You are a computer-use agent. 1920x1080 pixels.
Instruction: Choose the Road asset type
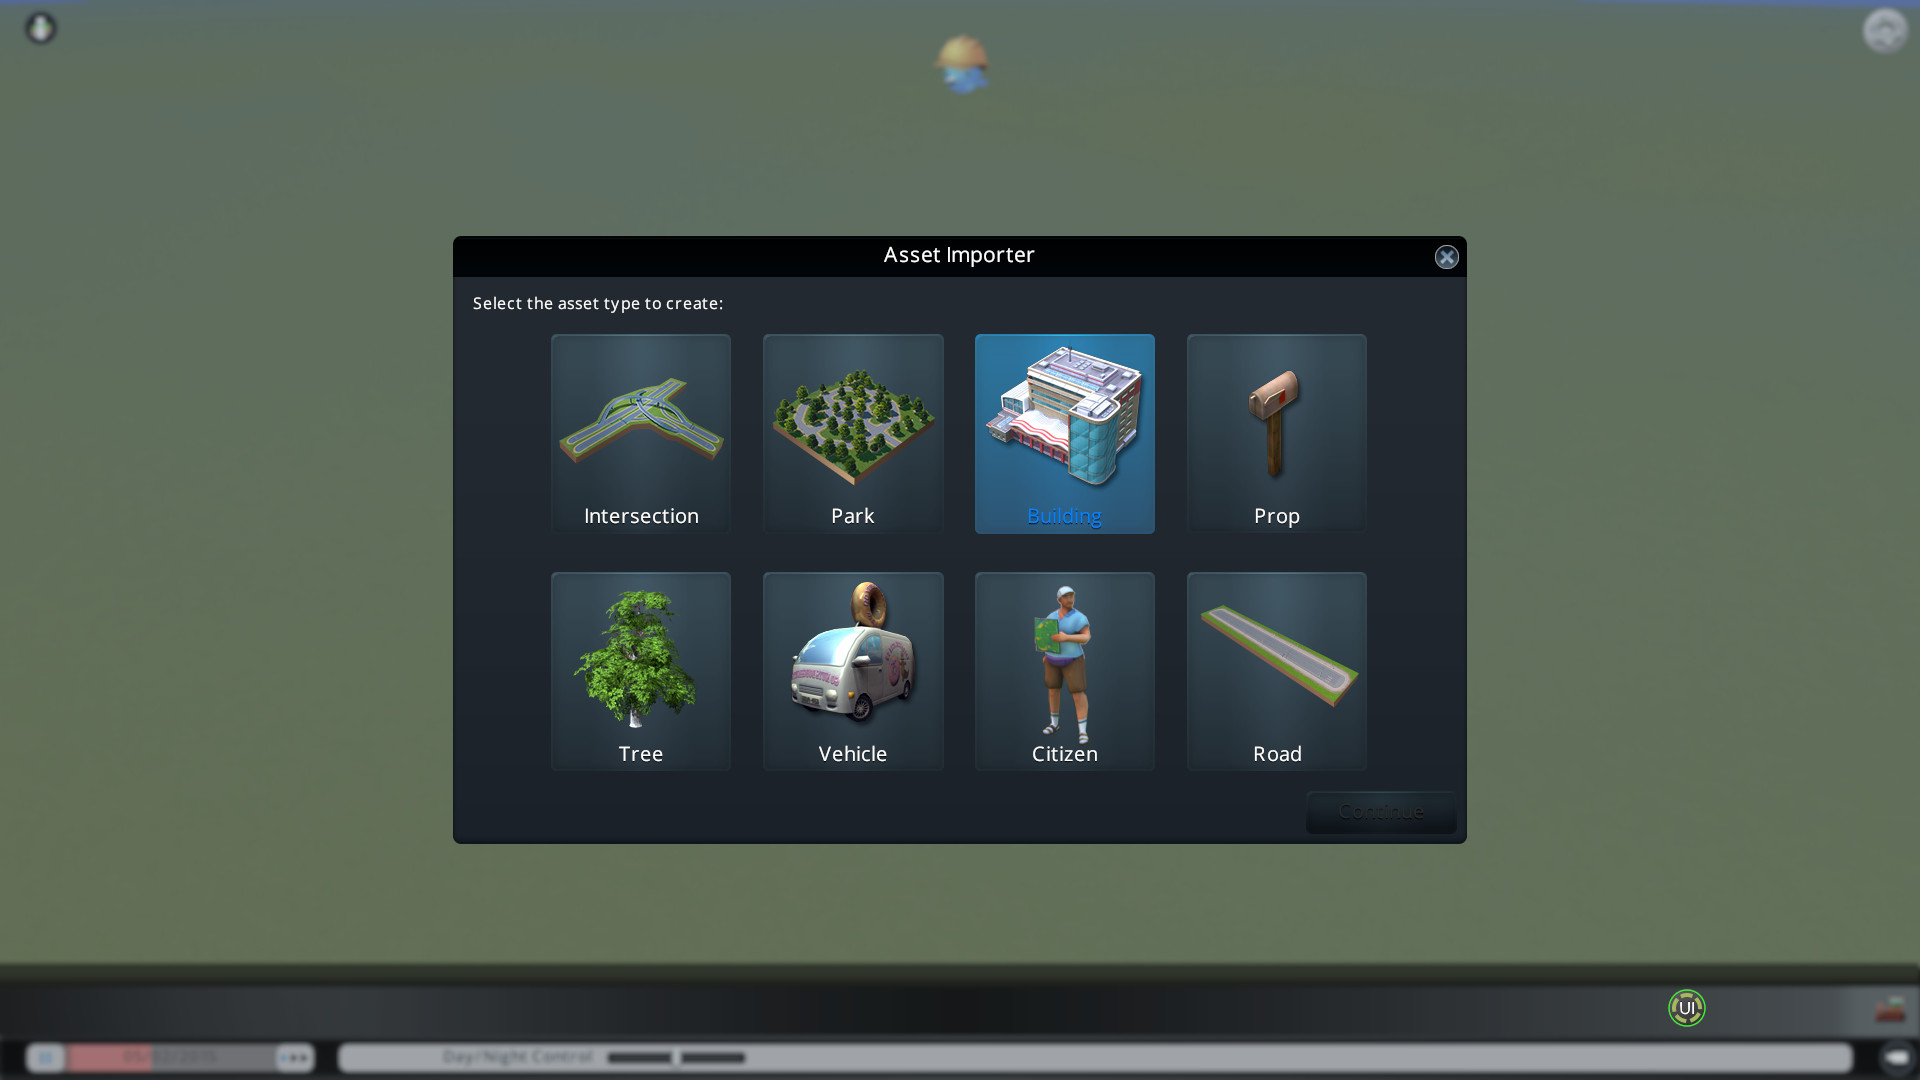(x=1276, y=671)
